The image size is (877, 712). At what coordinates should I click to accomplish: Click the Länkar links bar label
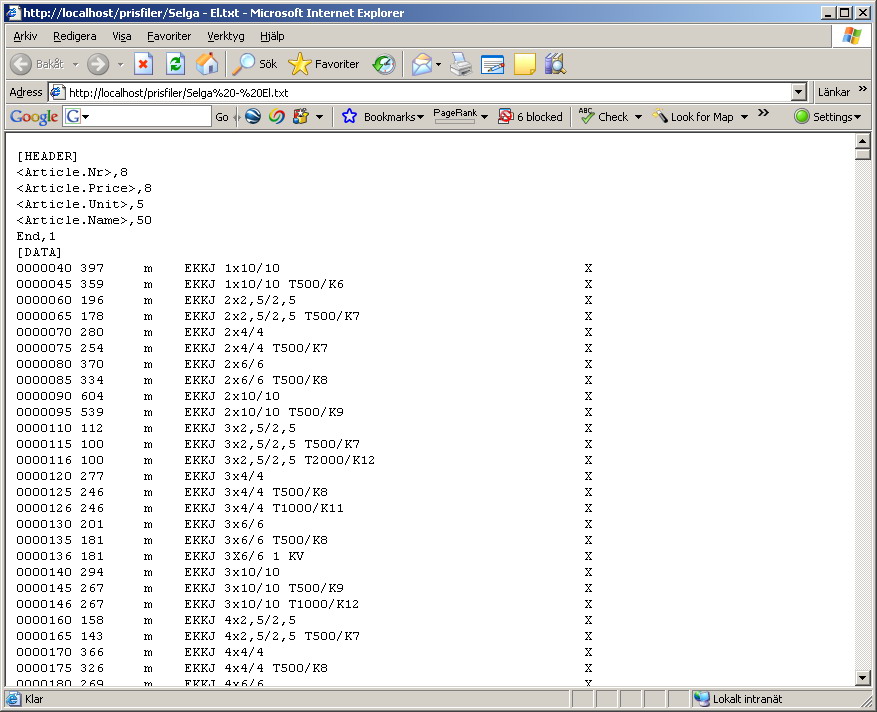[833, 92]
